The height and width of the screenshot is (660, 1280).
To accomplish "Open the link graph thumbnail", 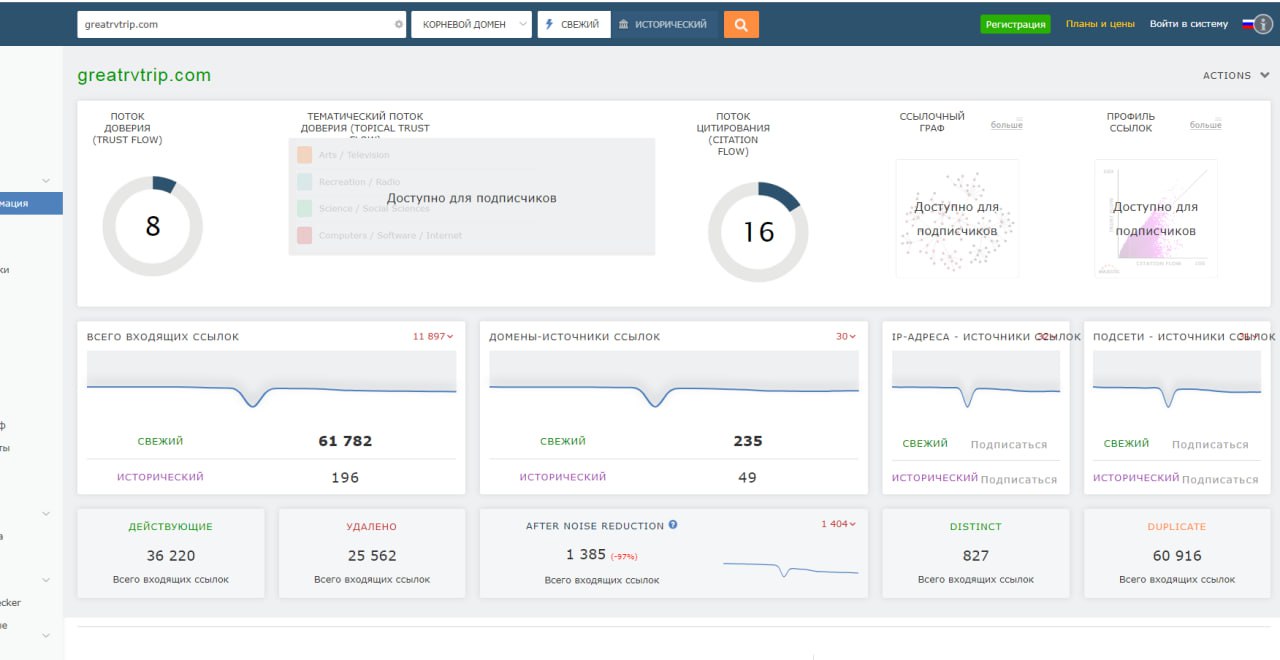I will point(956,219).
